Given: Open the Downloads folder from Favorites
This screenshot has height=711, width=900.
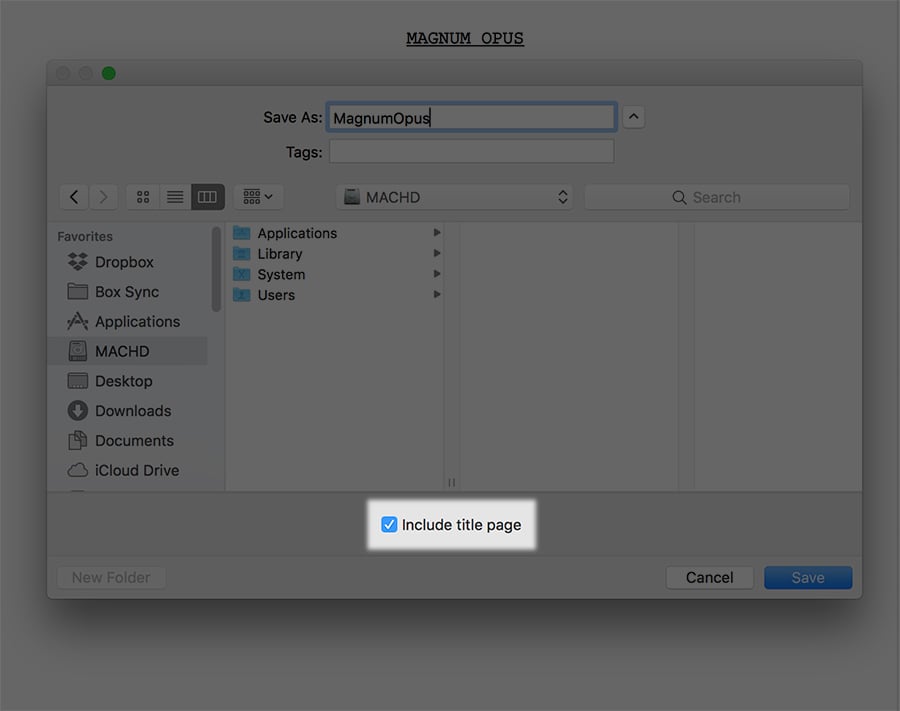Looking at the screenshot, I should pos(129,410).
